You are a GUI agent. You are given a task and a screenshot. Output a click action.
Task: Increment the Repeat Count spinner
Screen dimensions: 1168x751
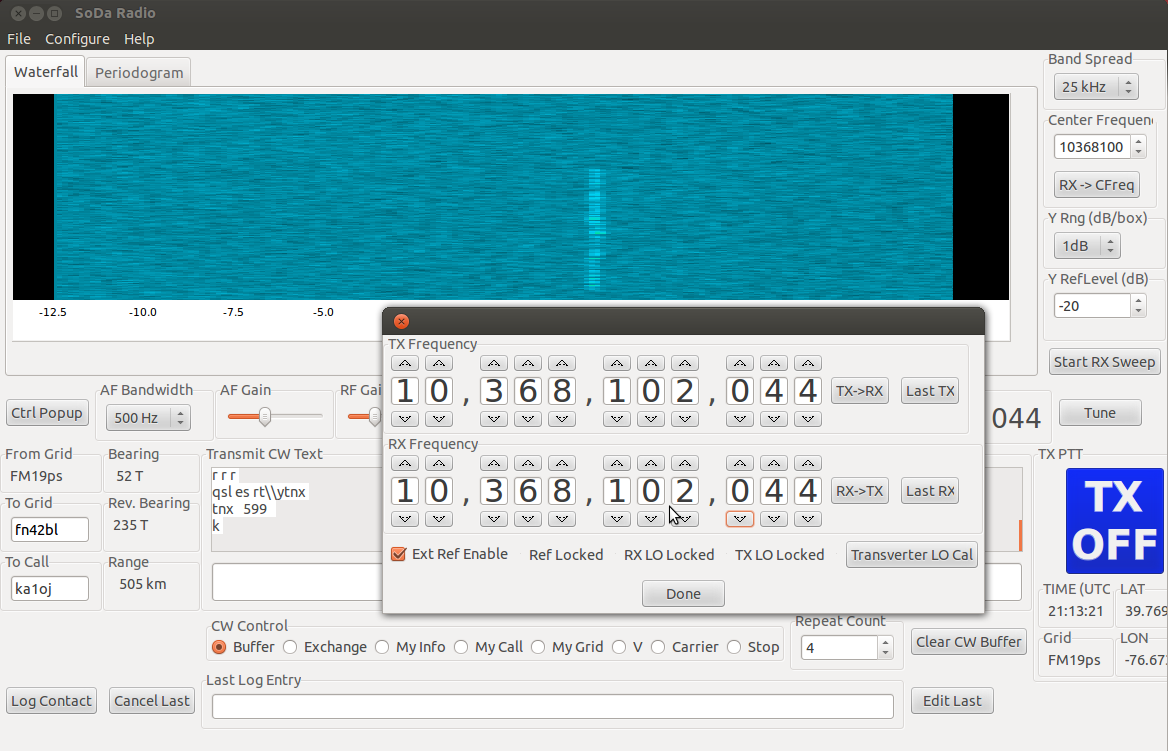click(x=885, y=642)
